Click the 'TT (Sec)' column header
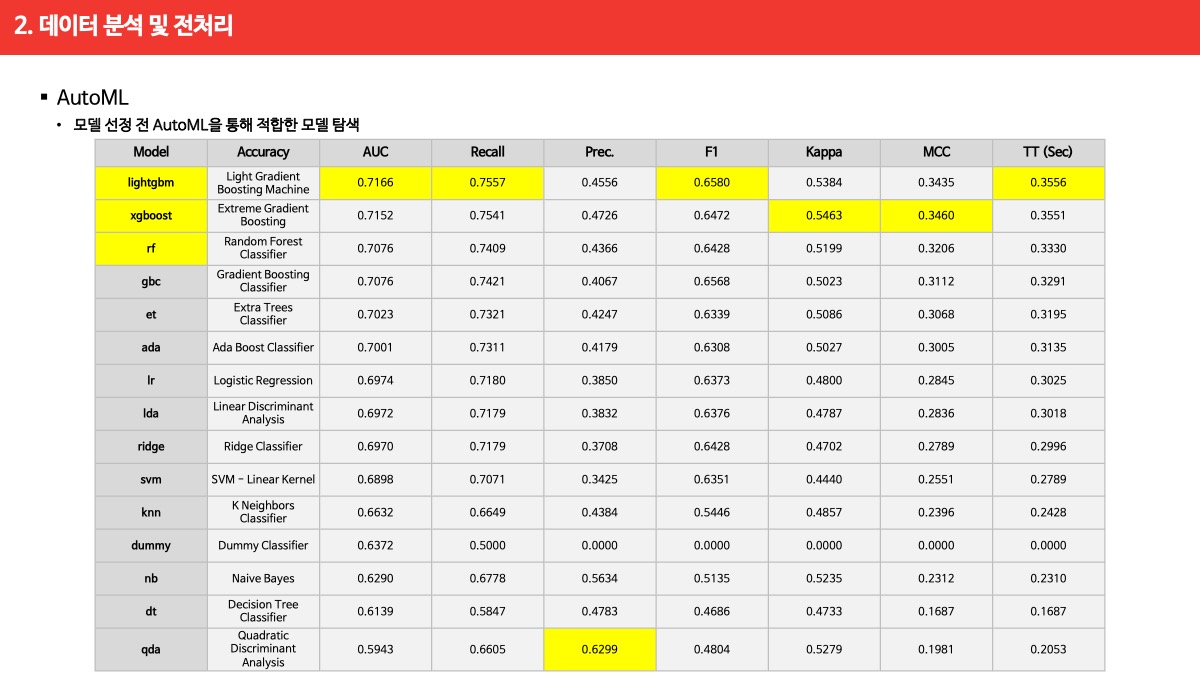 click(1048, 152)
